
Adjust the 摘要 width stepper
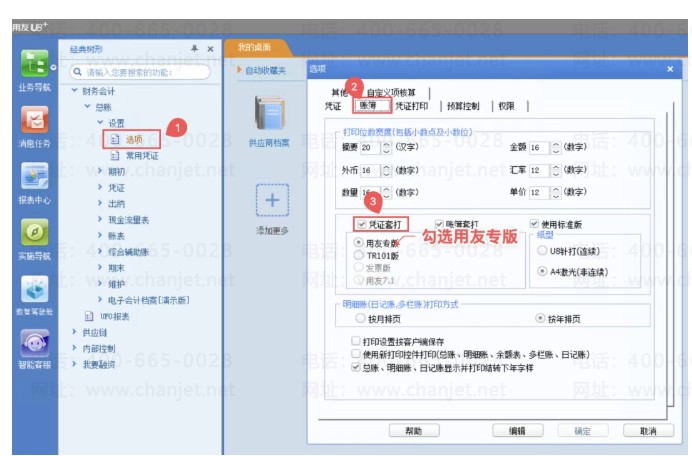(386, 147)
